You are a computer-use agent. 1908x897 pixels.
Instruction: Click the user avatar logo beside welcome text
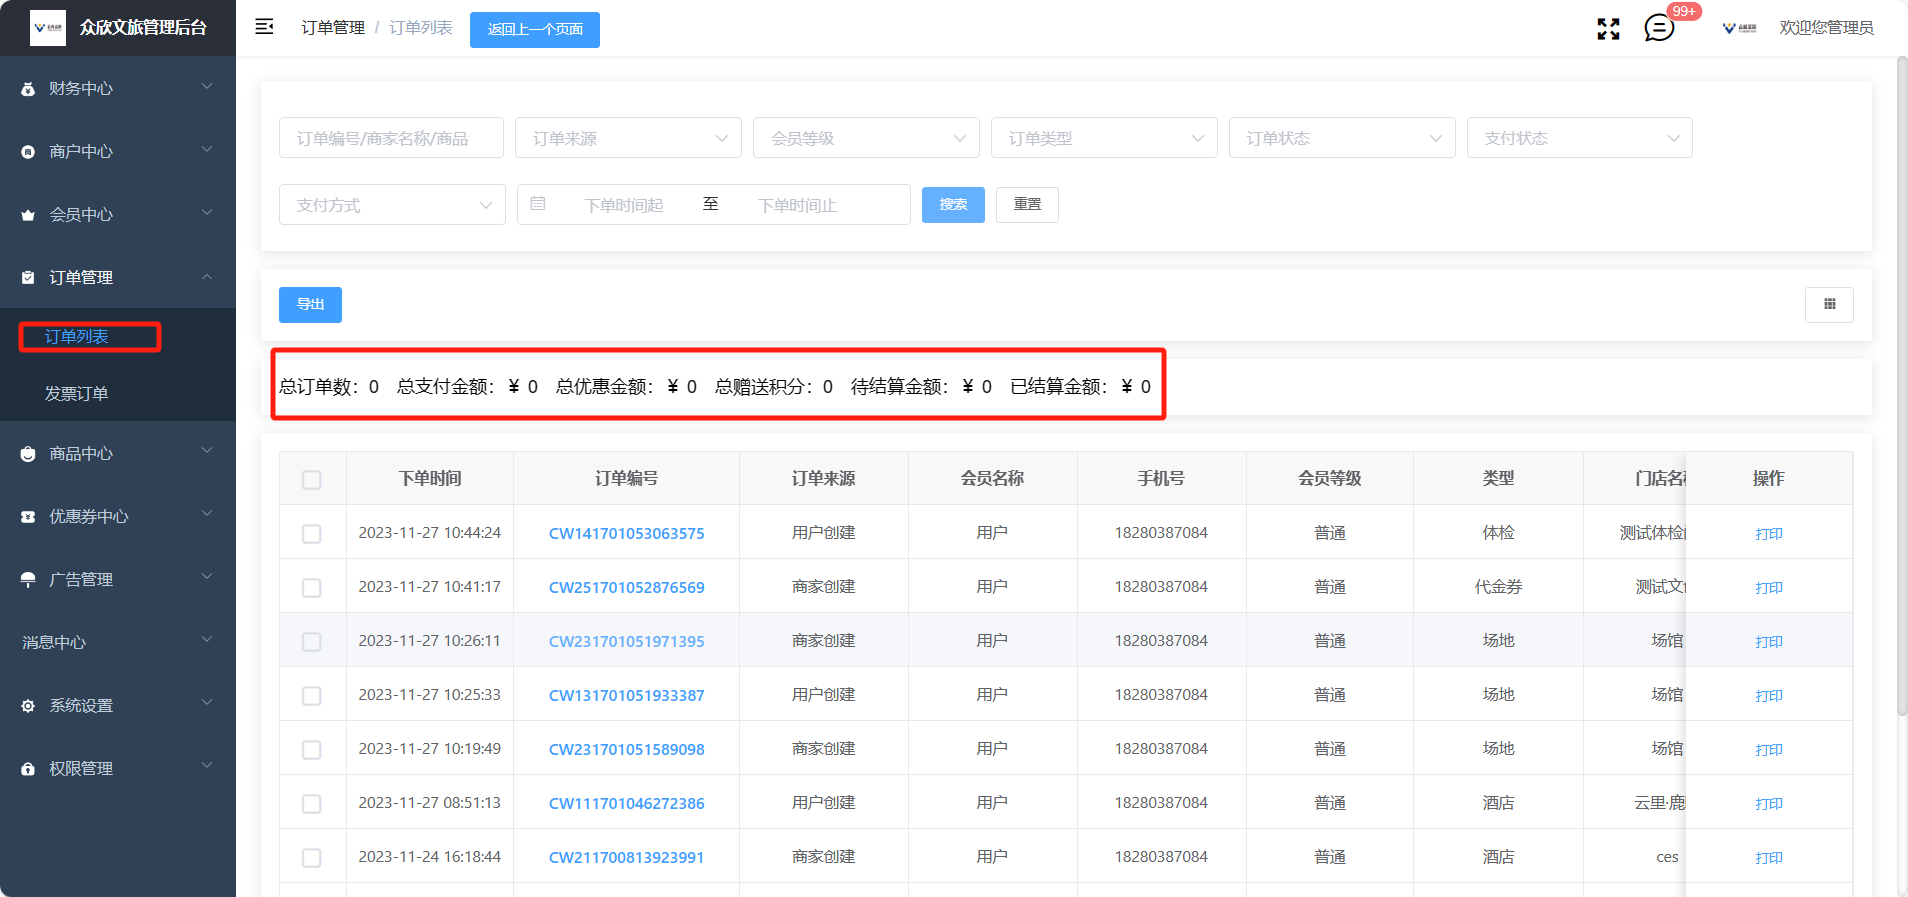coord(1740,28)
